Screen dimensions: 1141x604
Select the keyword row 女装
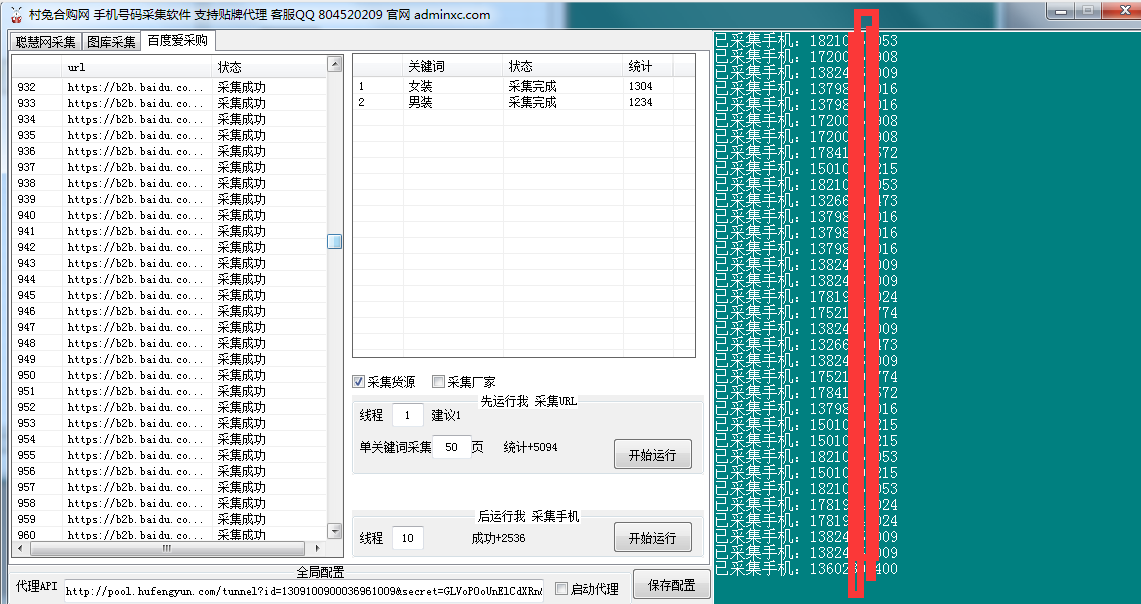pyautogui.click(x=420, y=88)
